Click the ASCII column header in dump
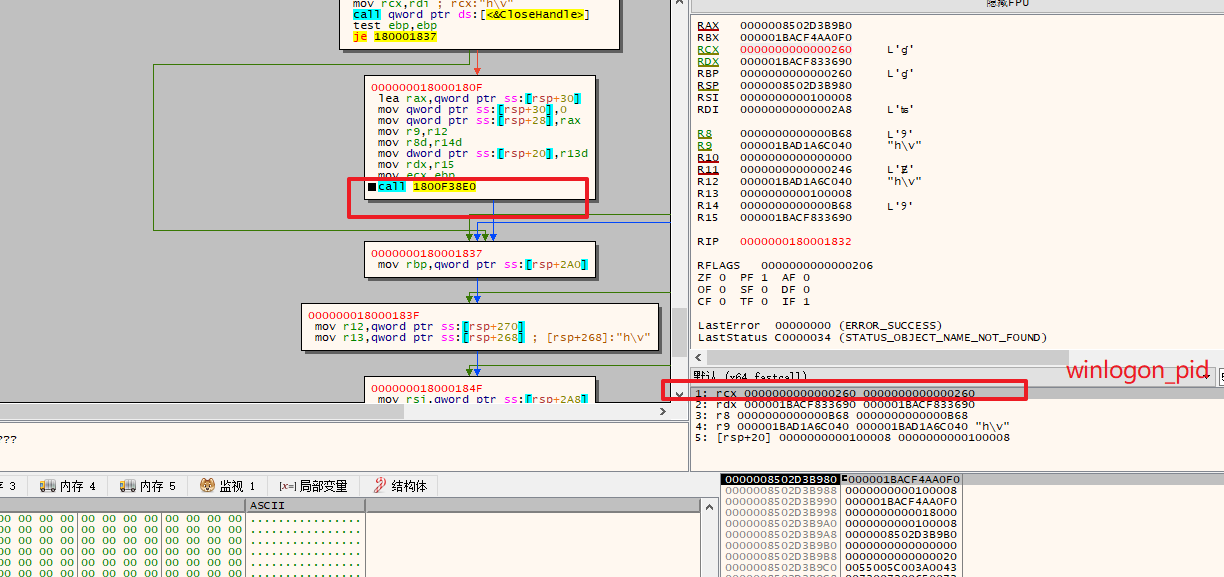The image size is (1224, 577). pos(305,506)
